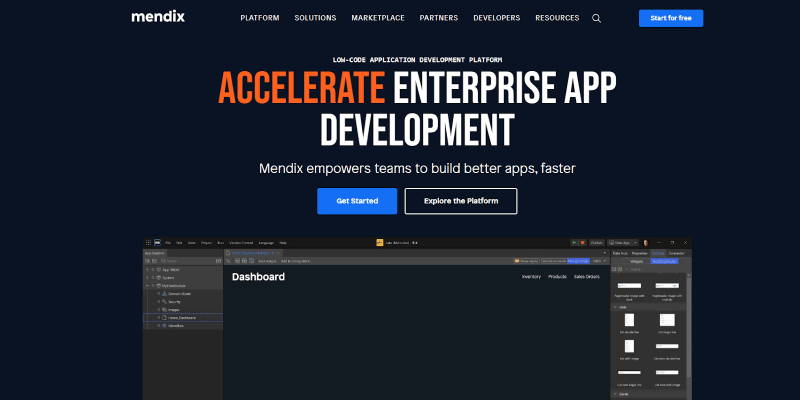Click the Start for free button

coord(671,18)
